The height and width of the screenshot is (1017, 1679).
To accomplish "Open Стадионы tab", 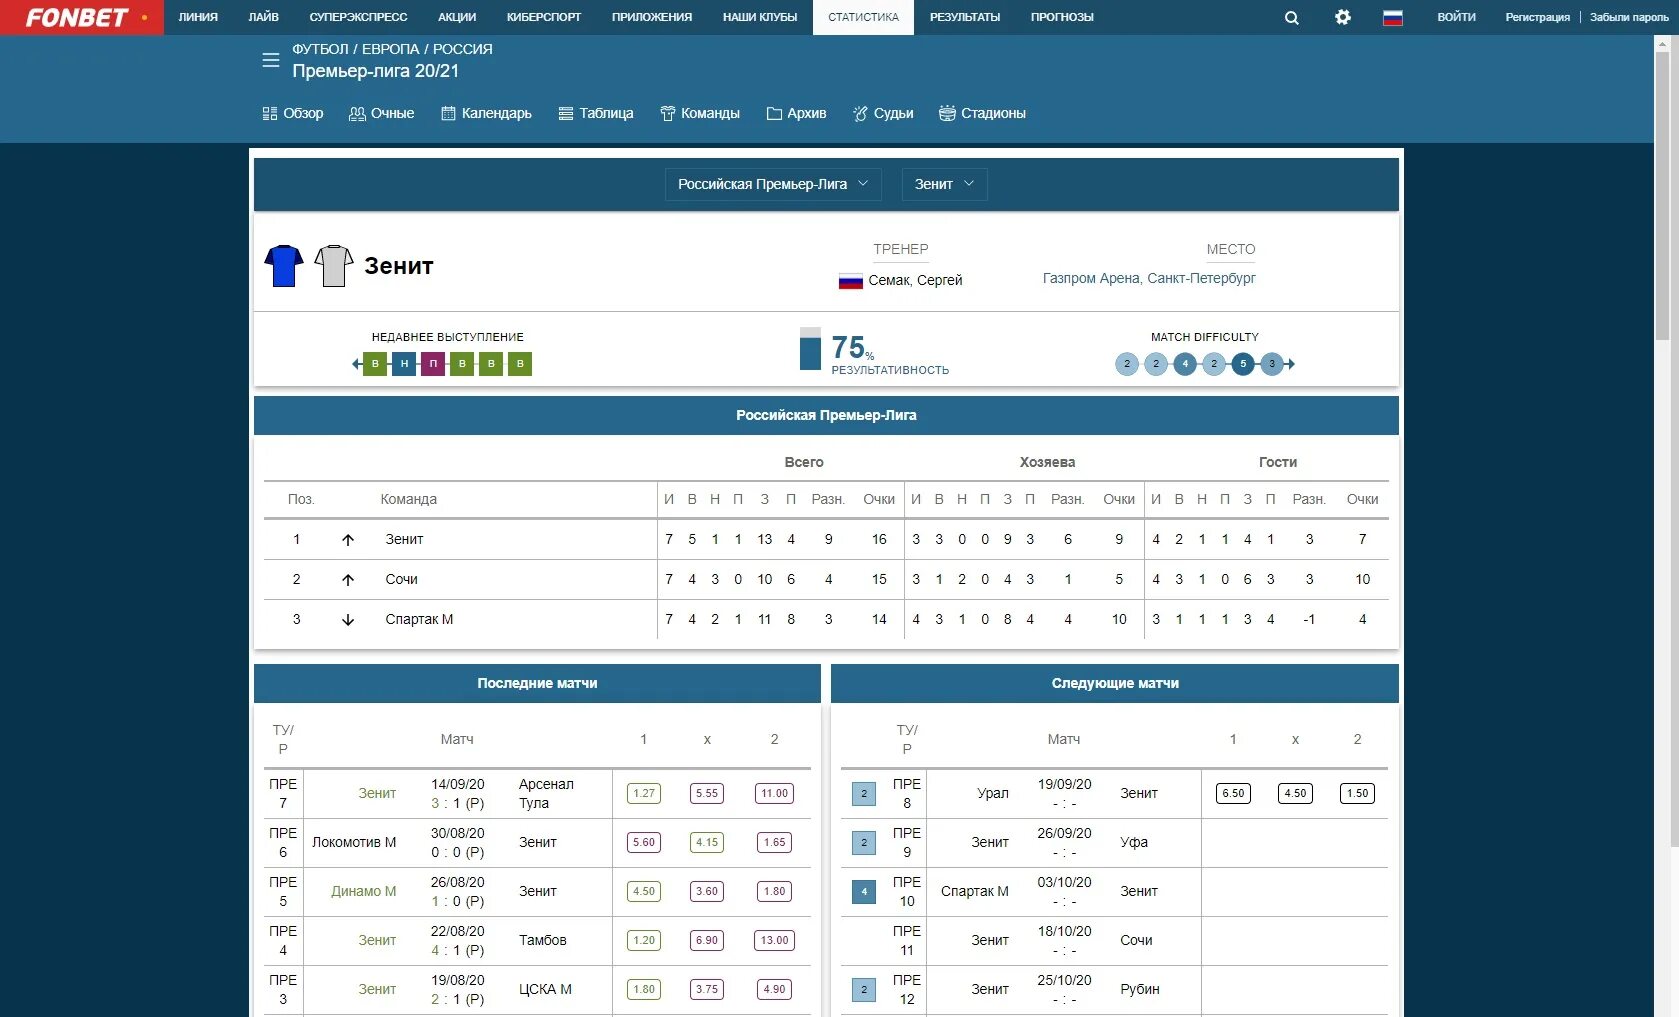I will click(x=983, y=113).
